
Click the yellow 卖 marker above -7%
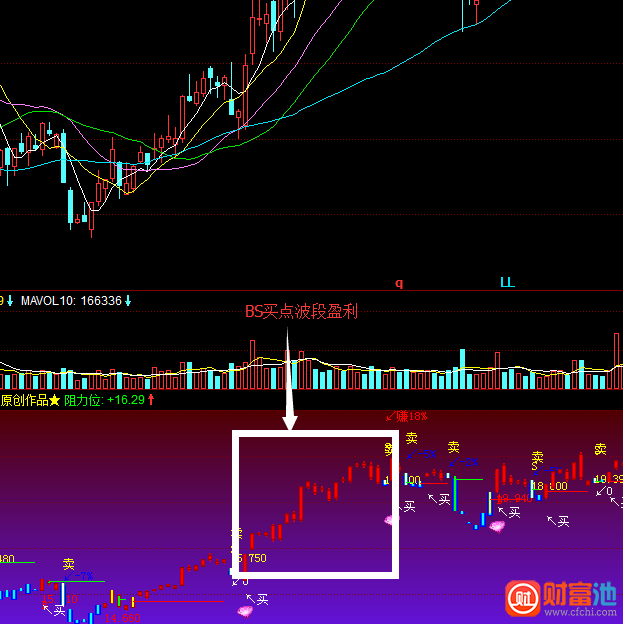tap(68, 564)
